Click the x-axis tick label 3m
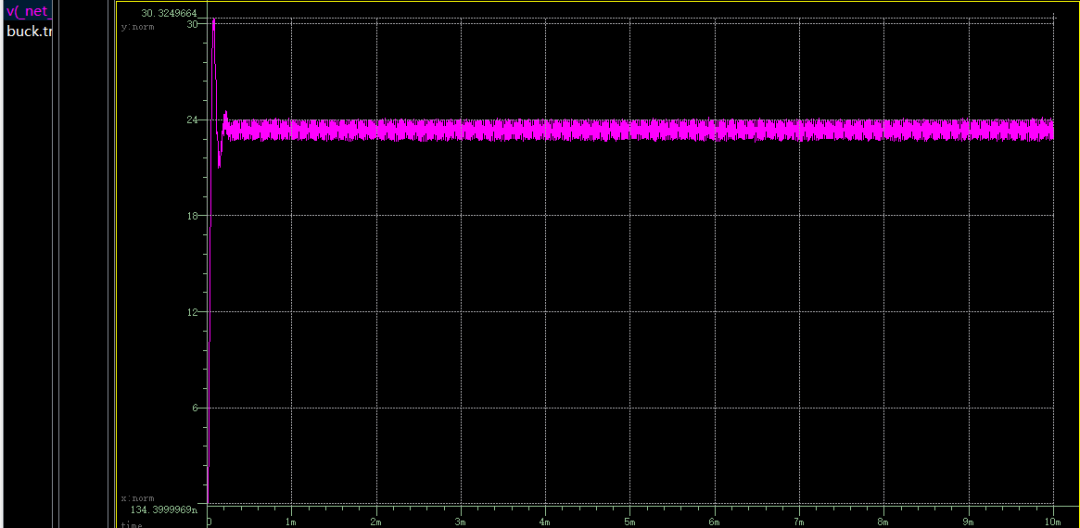This screenshot has height=528, width=1080. 461,522
